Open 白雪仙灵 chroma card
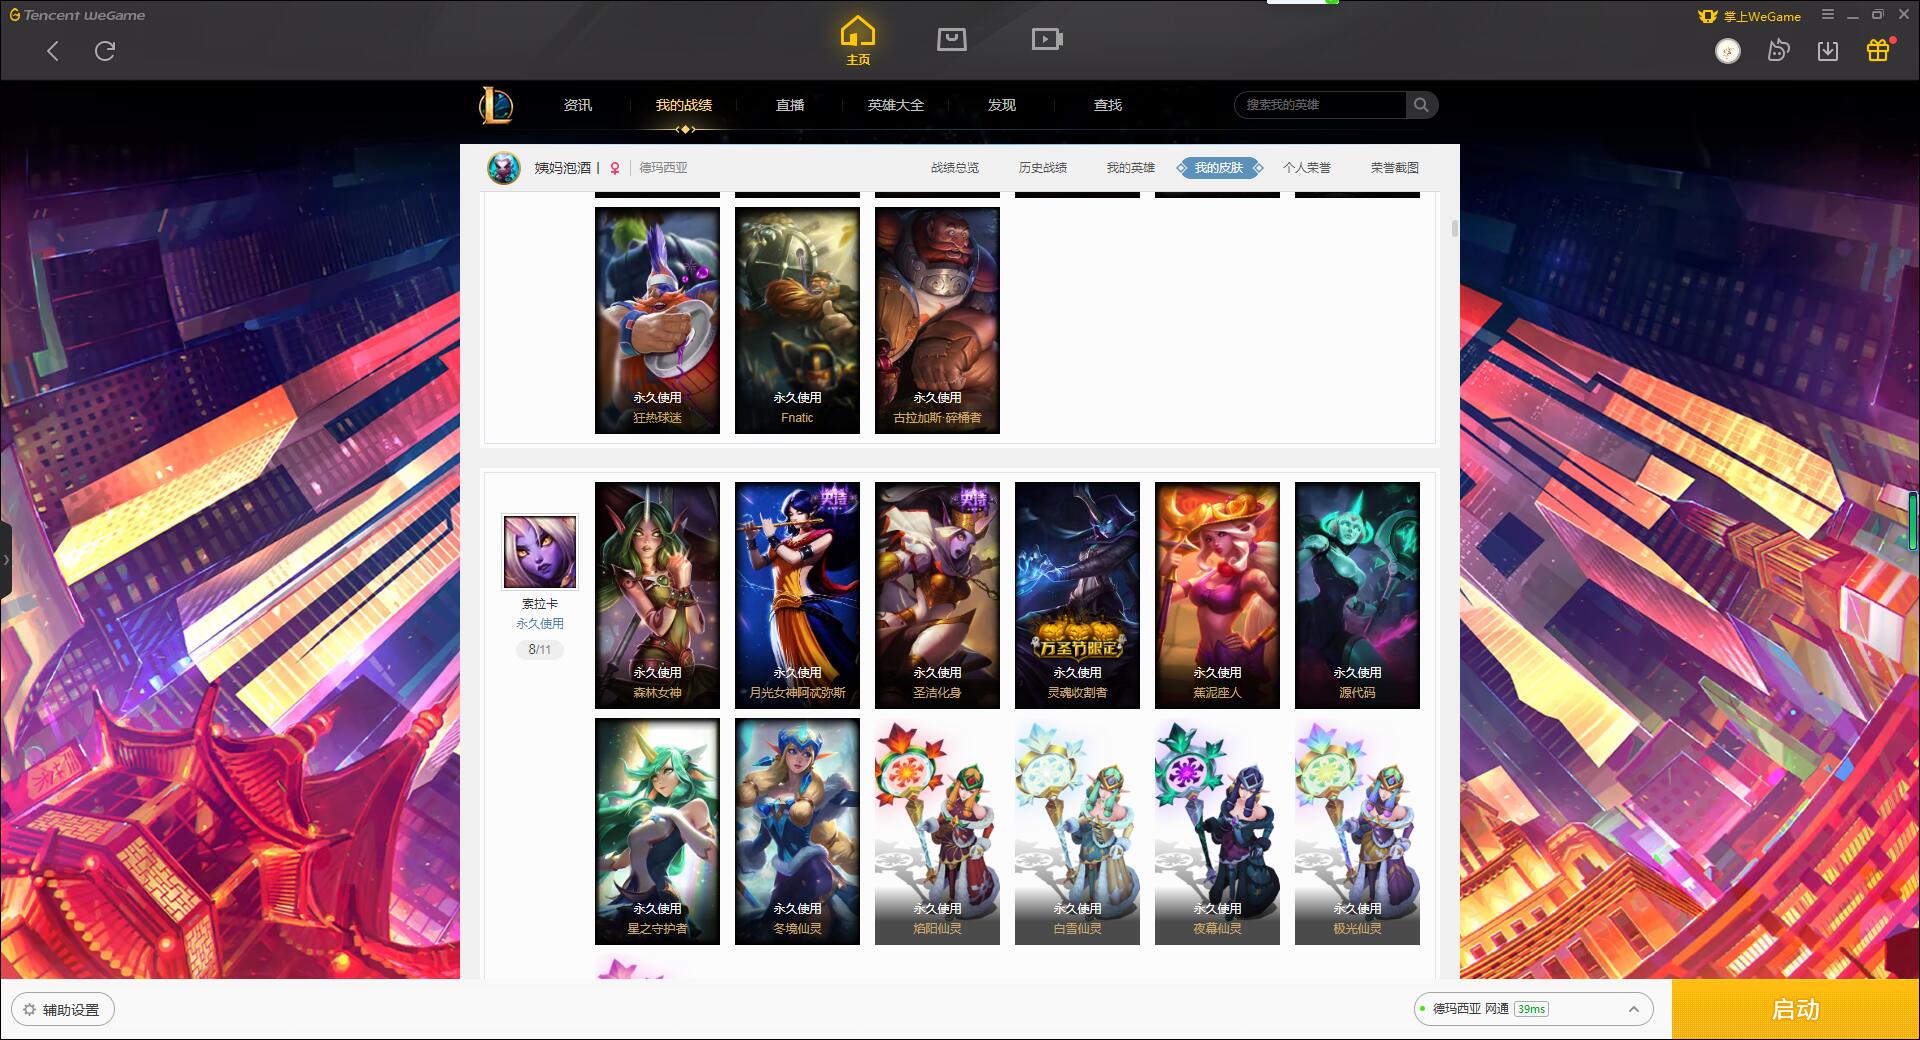The width and height of the screenshot is (1920, 1040). click(x=1077, y=831)
